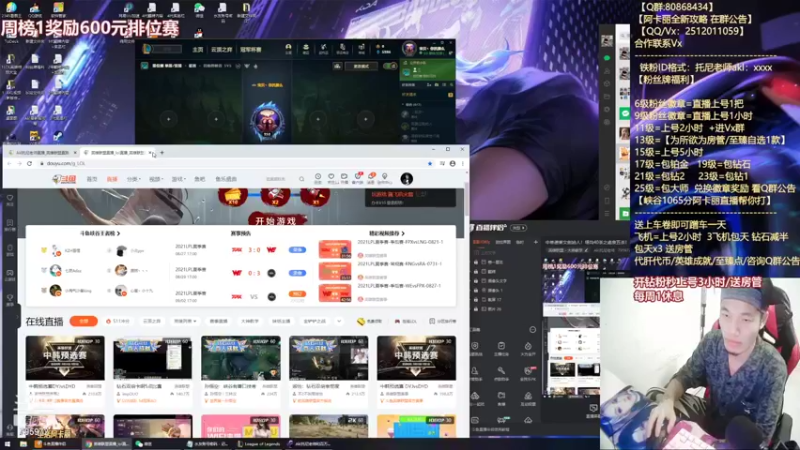Open Douyu watch history clock icon
The image size is (800, 450).
tap(318, 178)
